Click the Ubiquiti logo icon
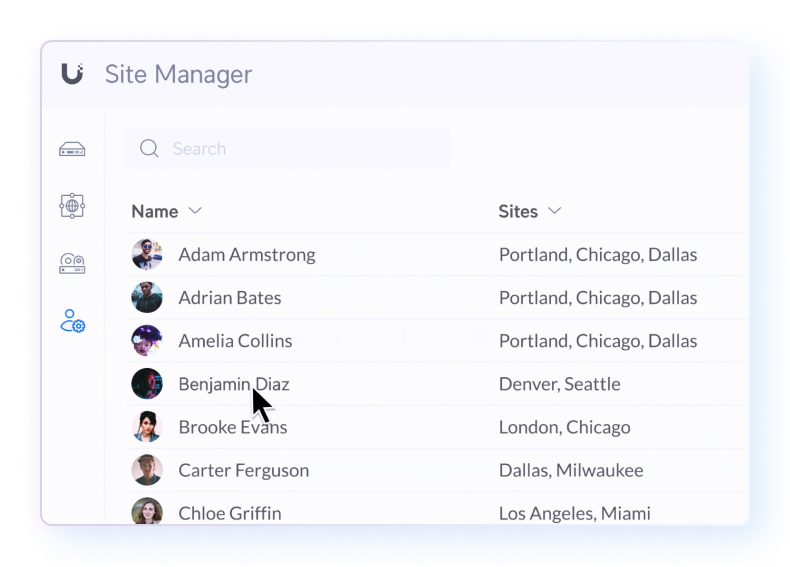This screenshot has width=790, height=567. [x=72, y=74]
